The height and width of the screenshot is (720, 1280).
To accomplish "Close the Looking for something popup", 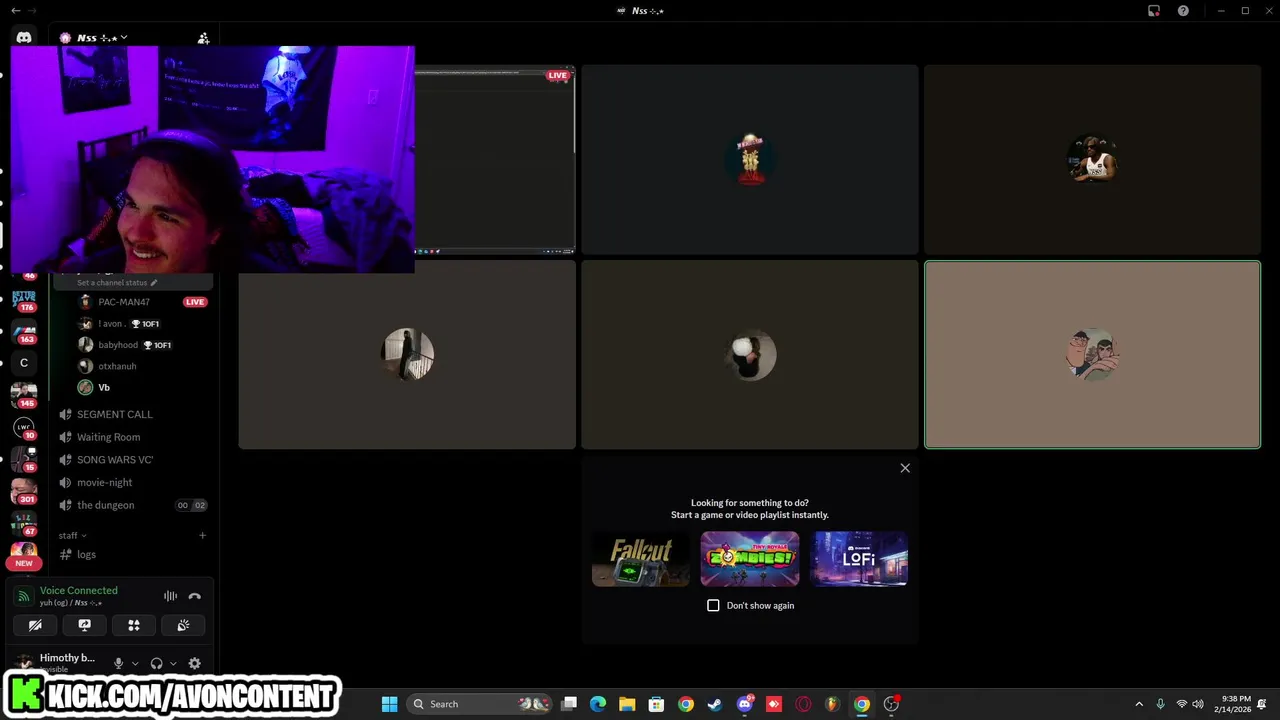I will (905, 468).
